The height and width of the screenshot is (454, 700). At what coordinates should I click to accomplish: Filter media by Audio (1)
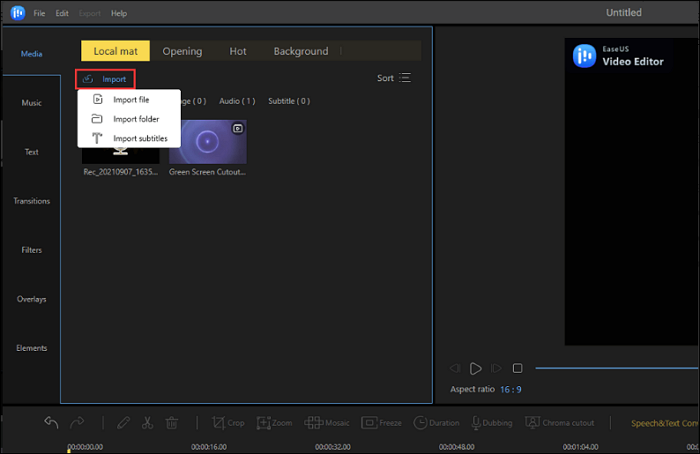(x=237, y=101)
